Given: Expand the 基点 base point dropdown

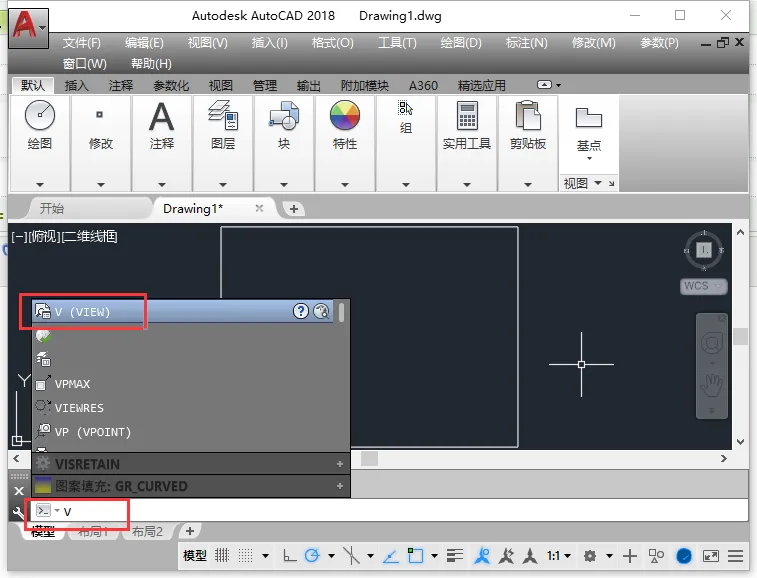Looking at the screenshot, I should [x=589, y=158].
